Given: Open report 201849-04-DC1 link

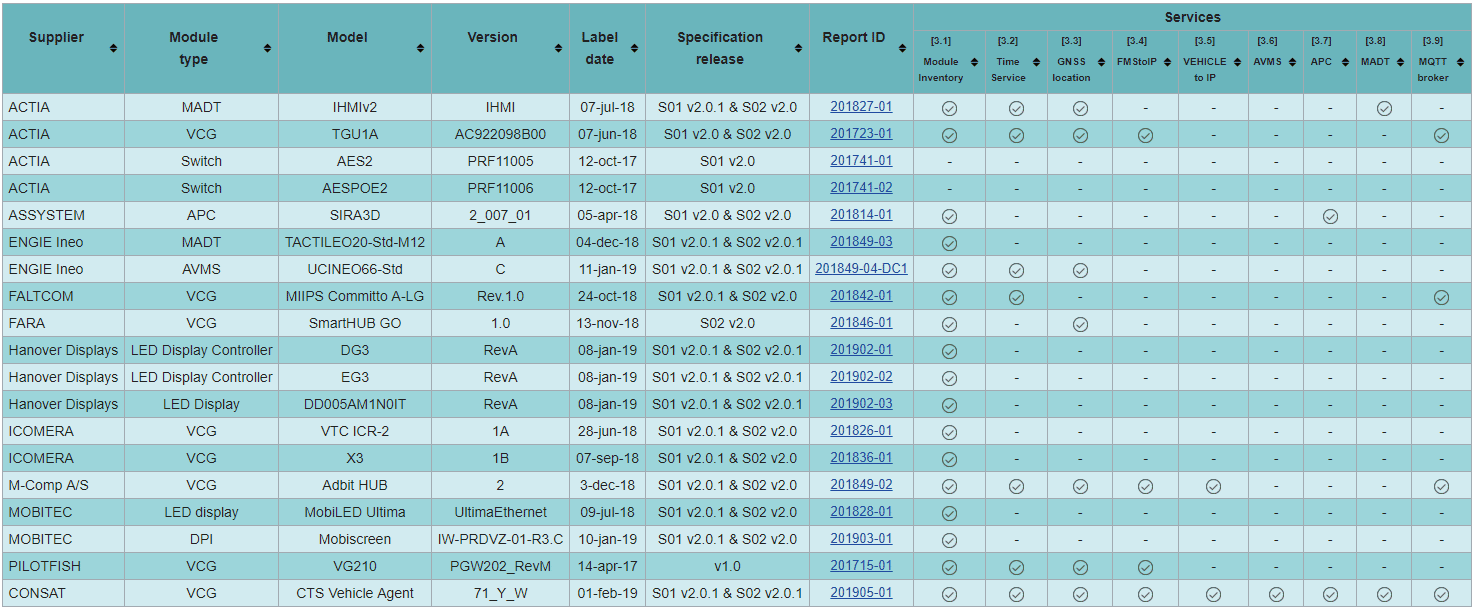Looking at the screenshot, I should [x=861, y=269].
